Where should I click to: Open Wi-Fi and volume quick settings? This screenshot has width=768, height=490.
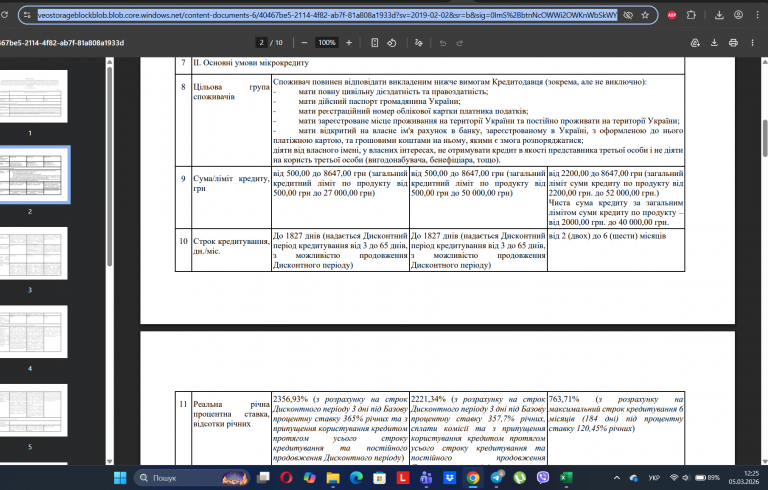(679, 477)
